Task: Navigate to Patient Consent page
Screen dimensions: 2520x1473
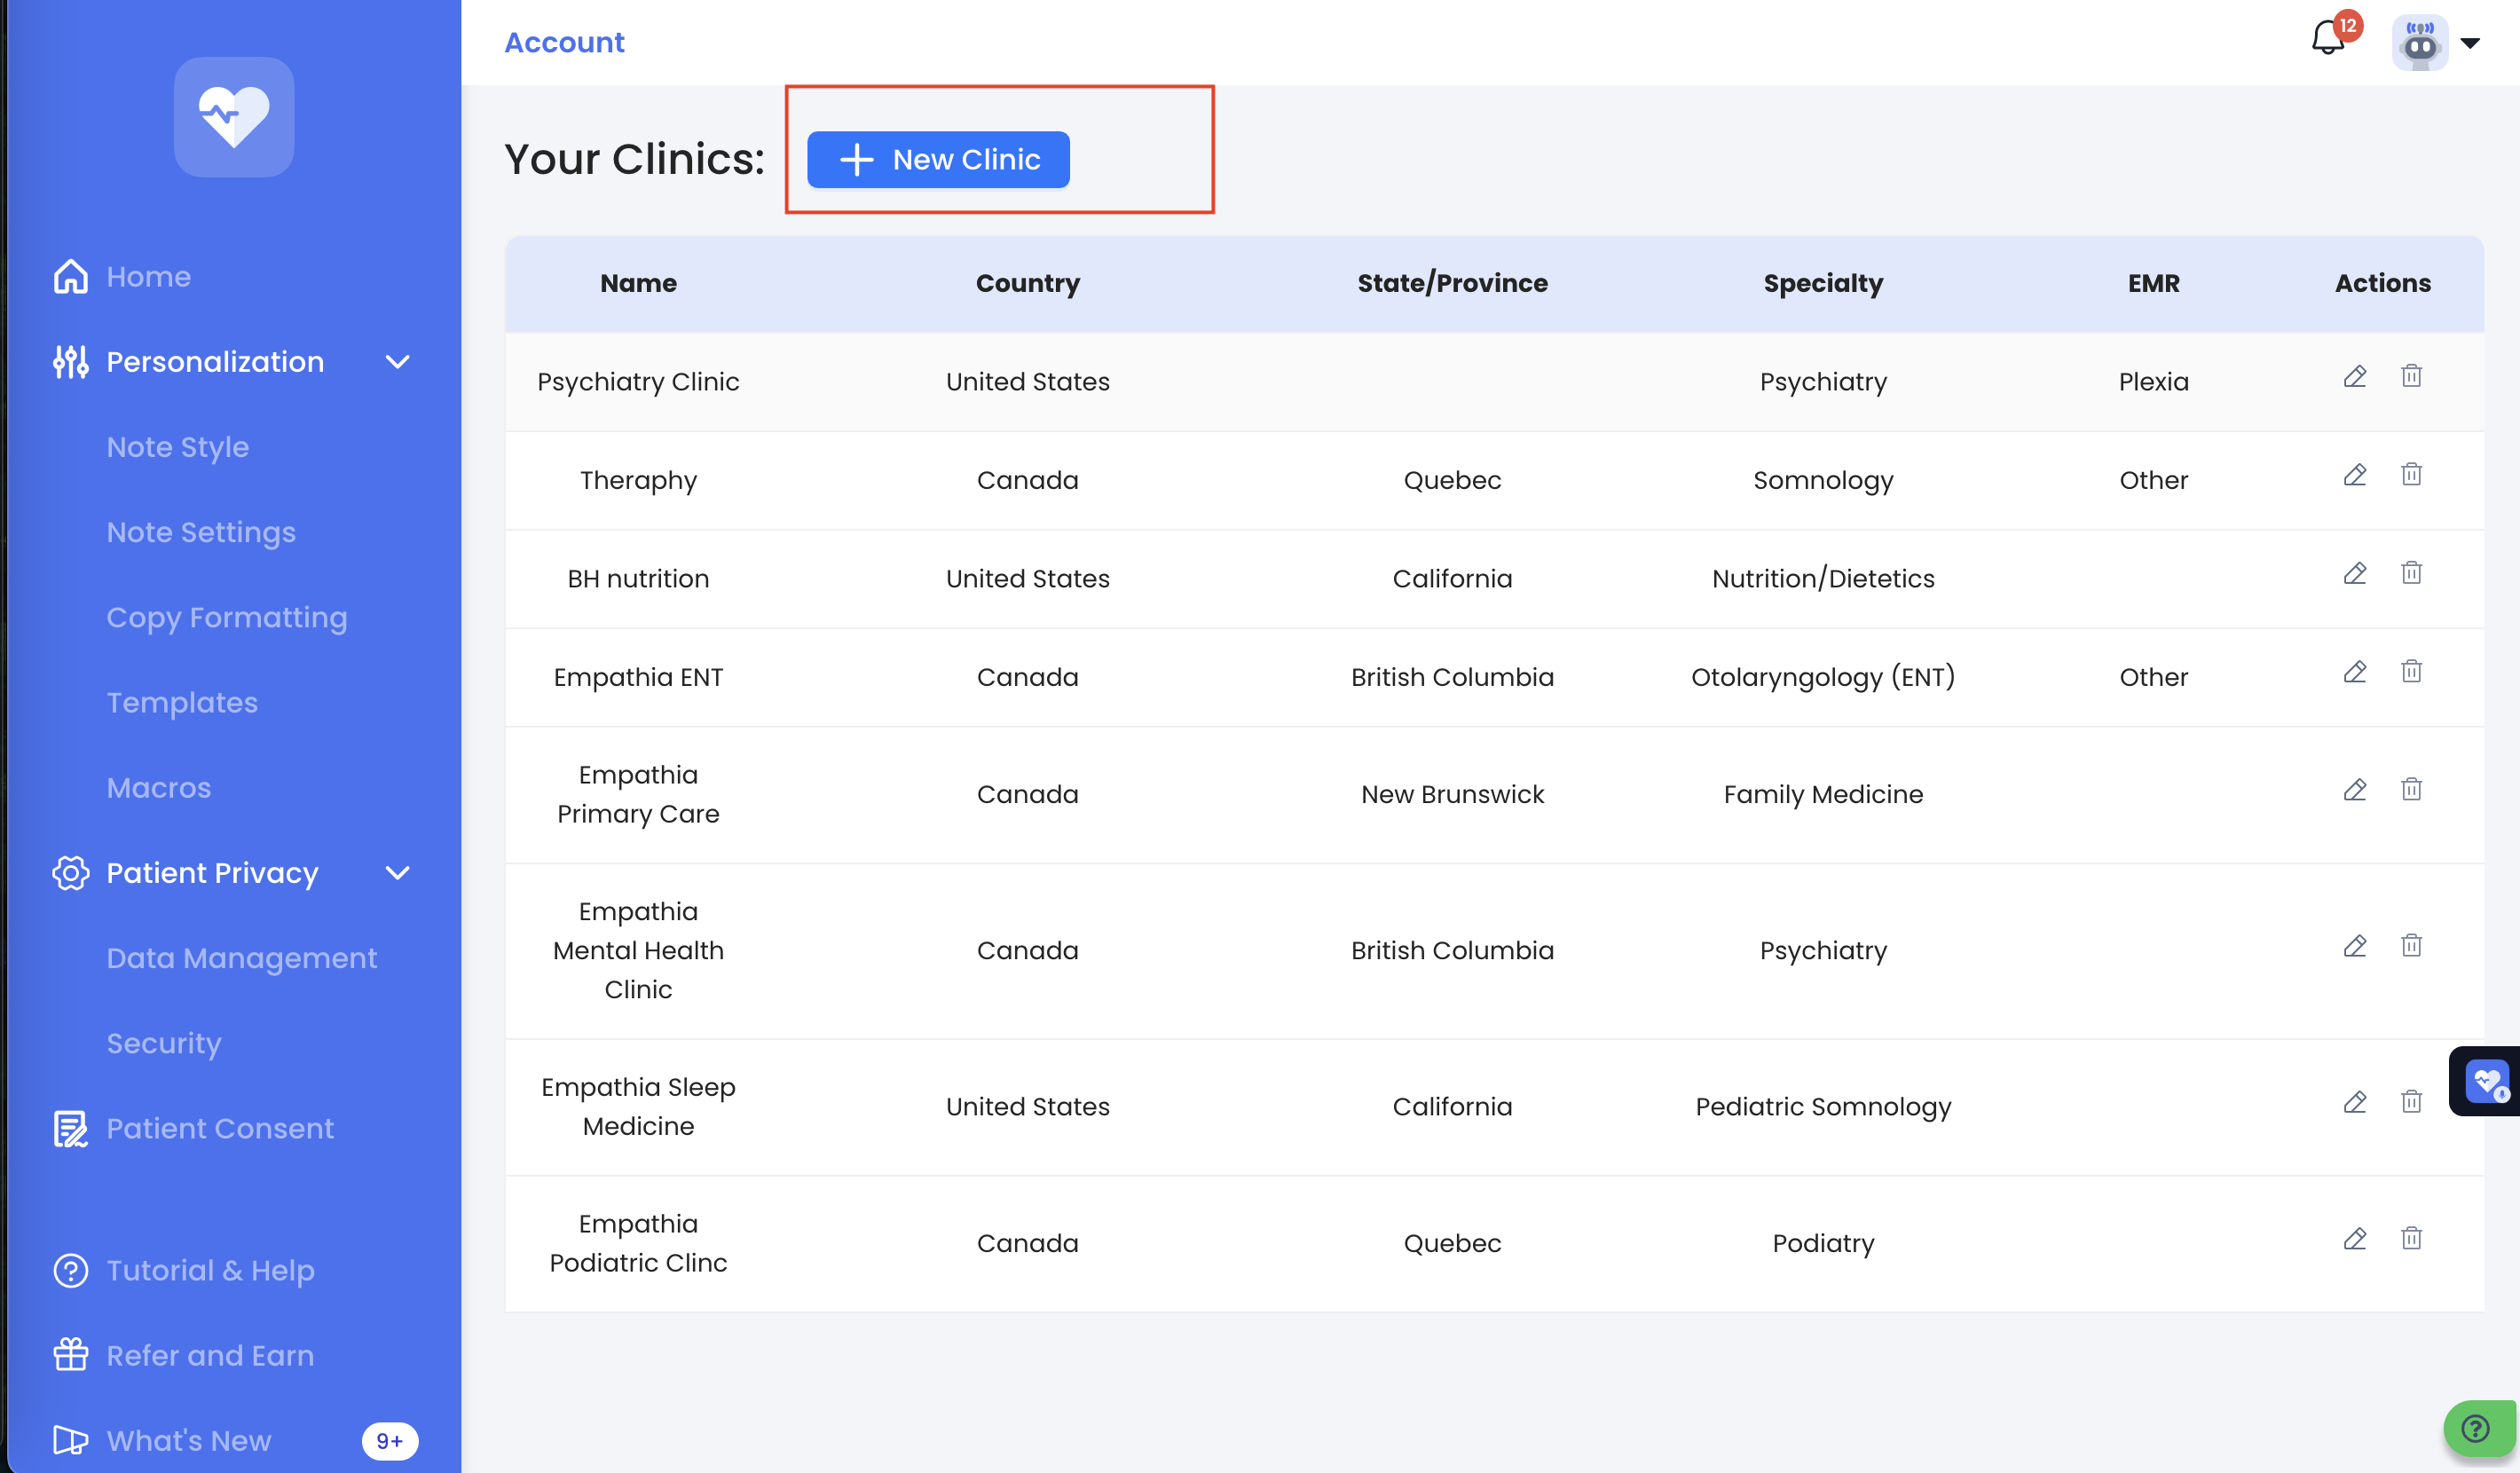Action: tap(220, 1128)
